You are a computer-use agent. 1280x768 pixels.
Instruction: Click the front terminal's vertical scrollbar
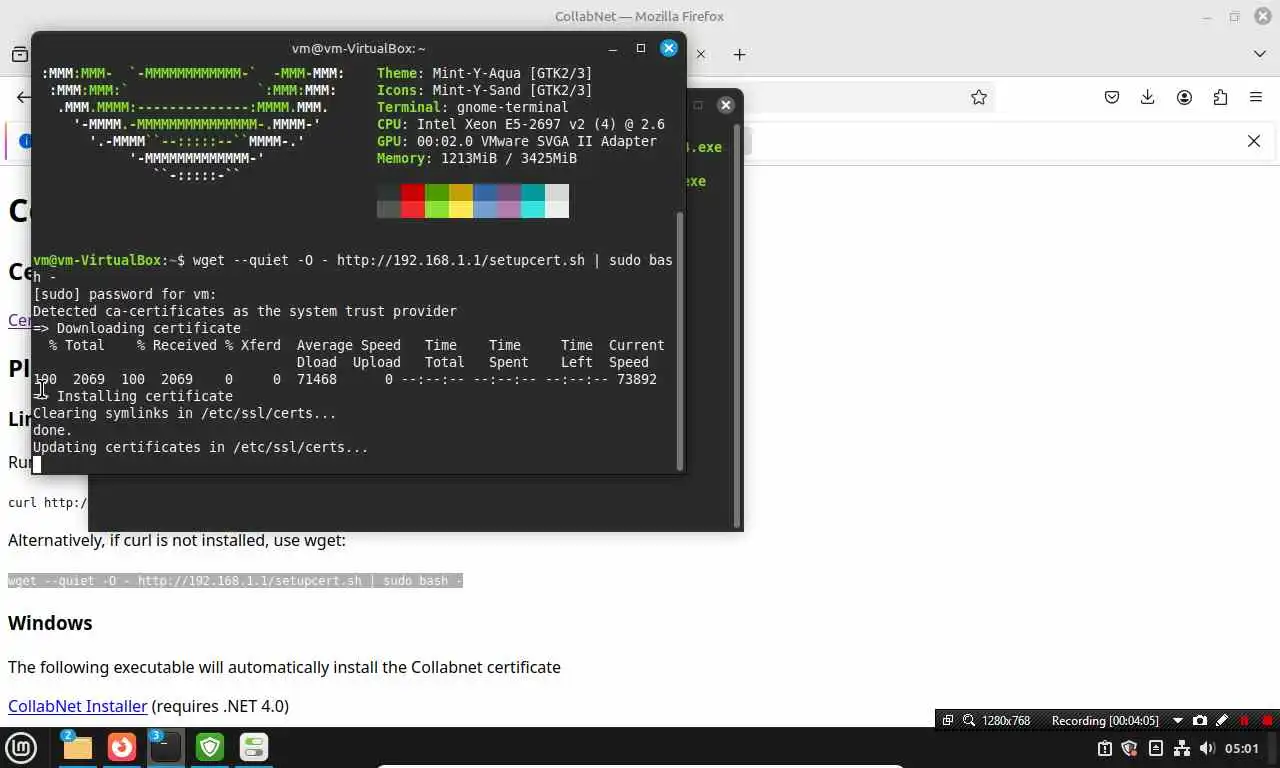[681, 340]
